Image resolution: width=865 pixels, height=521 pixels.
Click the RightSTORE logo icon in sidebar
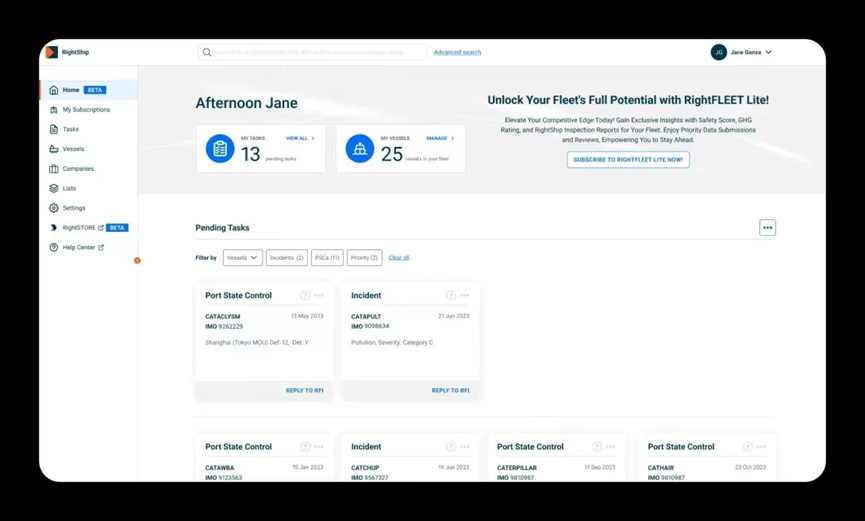tap(54, 228)
